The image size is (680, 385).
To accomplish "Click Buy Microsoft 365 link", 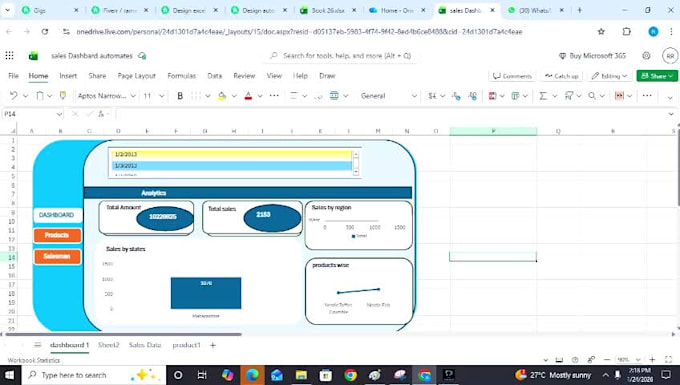I will pos(592,55).
